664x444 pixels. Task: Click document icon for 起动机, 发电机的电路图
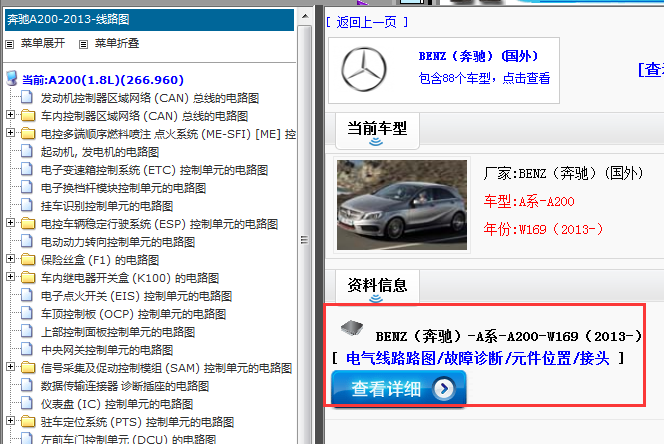point(27,151)
